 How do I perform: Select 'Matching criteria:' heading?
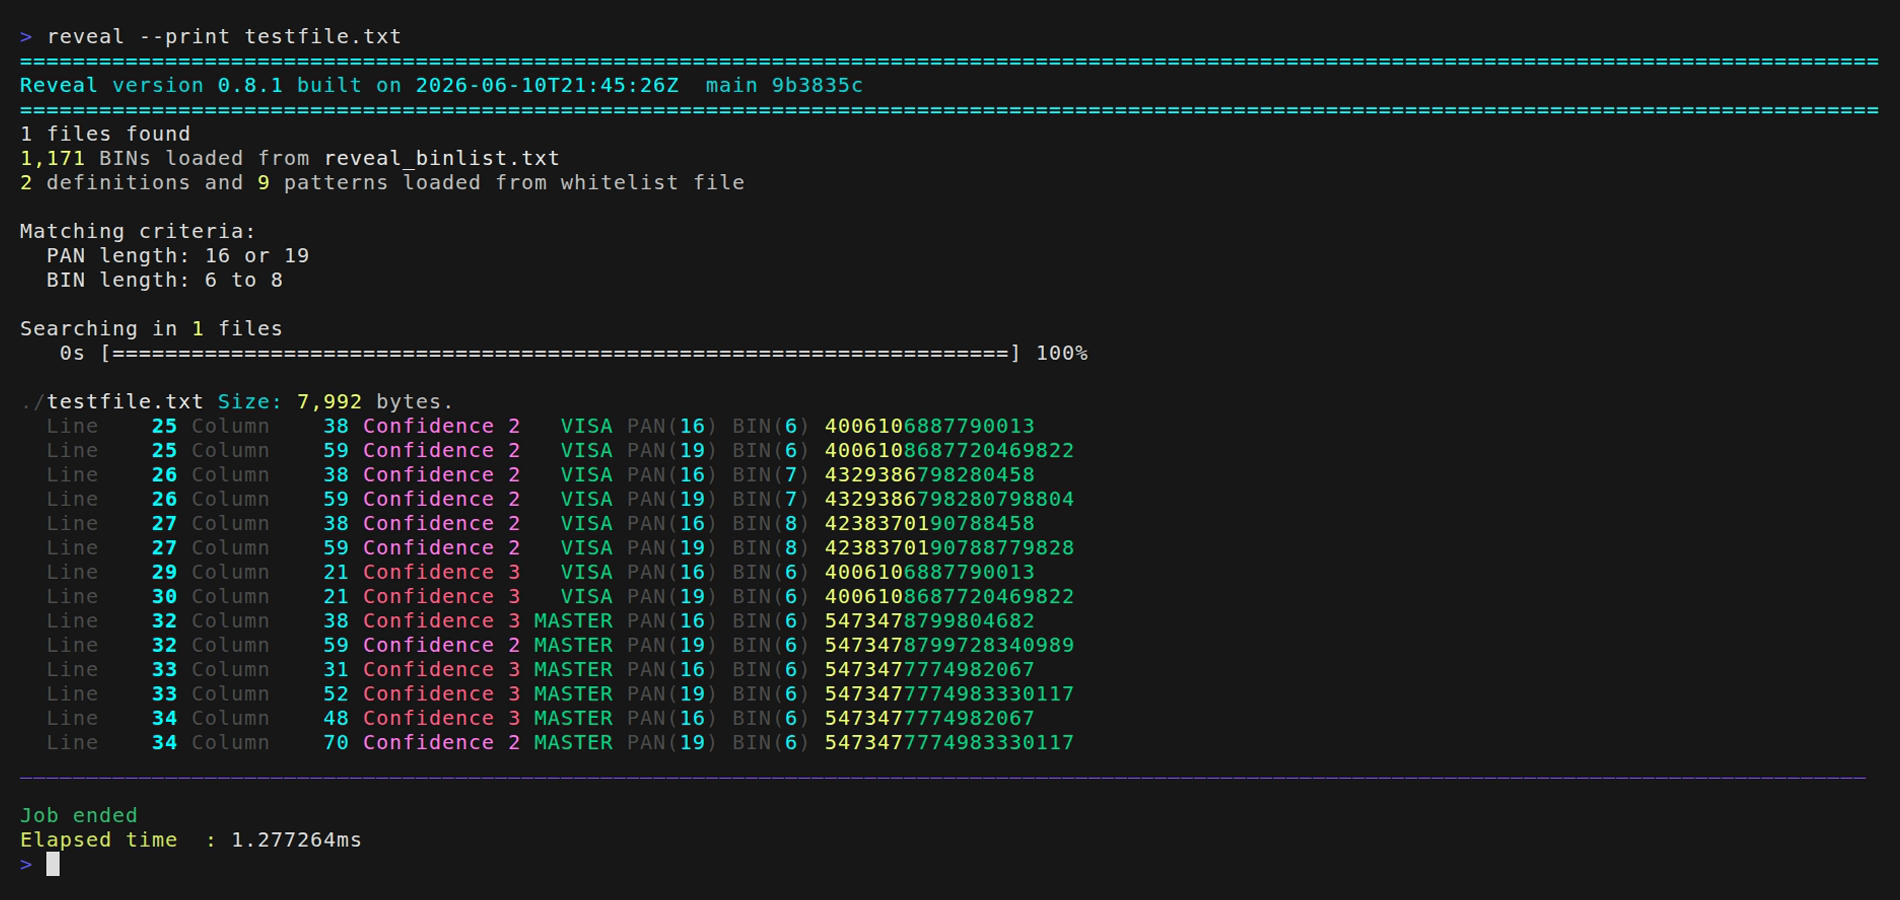click(x=138, y=232)
